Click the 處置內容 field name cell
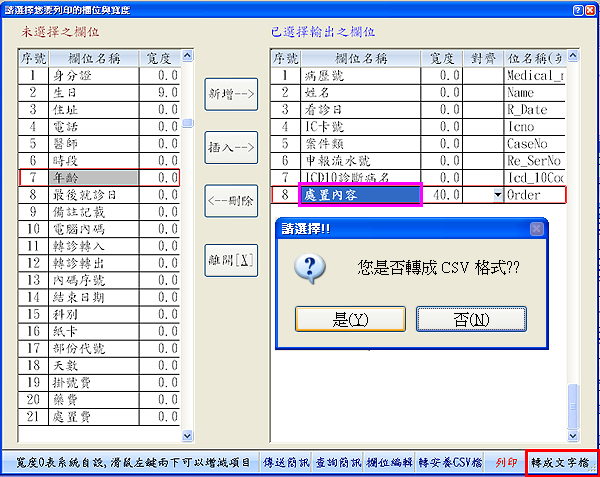Screen dimensions: 600x477 pos(360,195)
